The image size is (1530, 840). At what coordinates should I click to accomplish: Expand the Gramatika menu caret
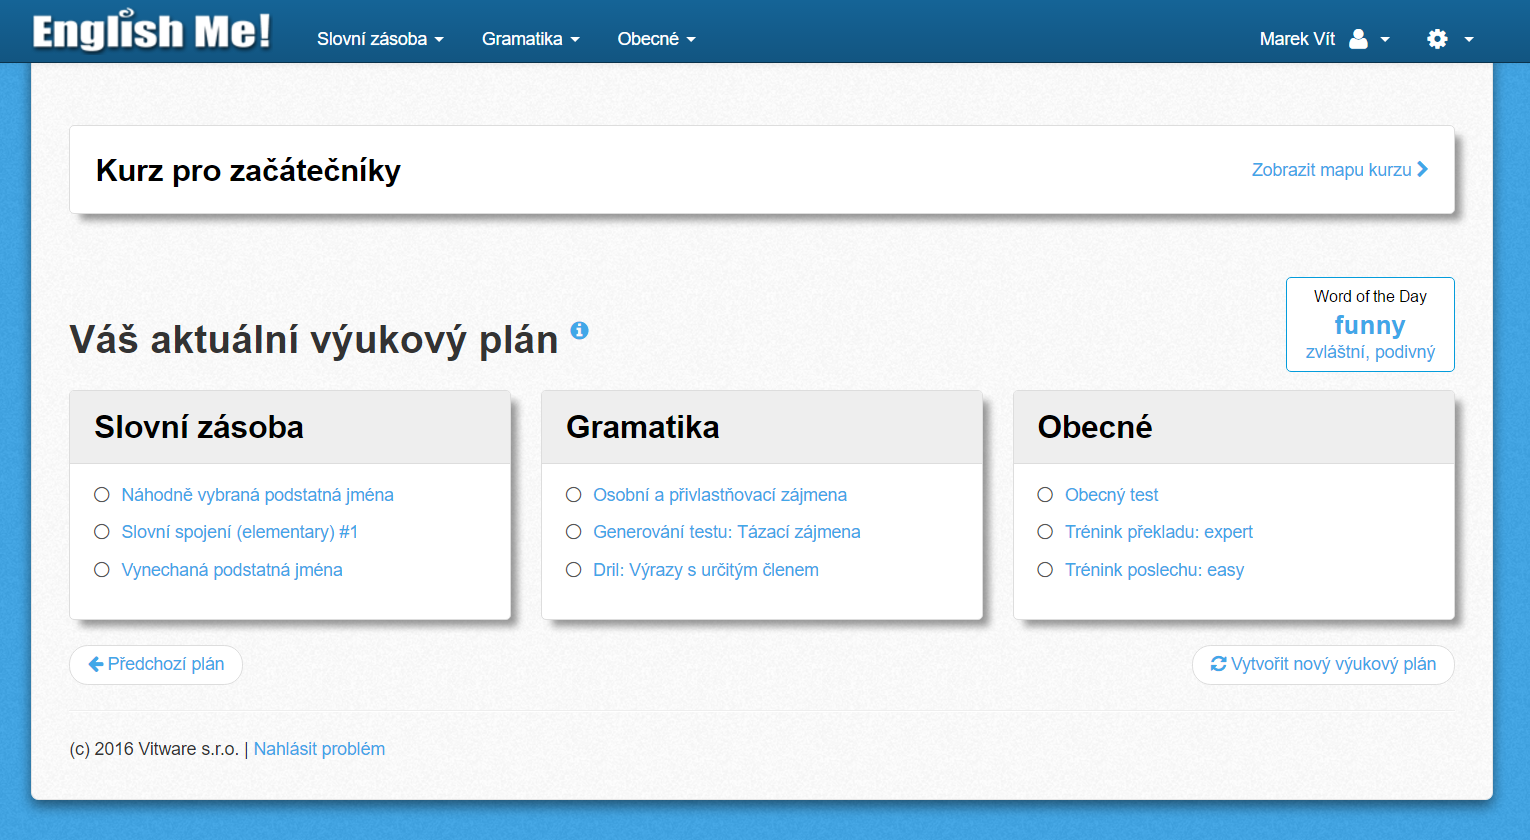pos(575,40)
